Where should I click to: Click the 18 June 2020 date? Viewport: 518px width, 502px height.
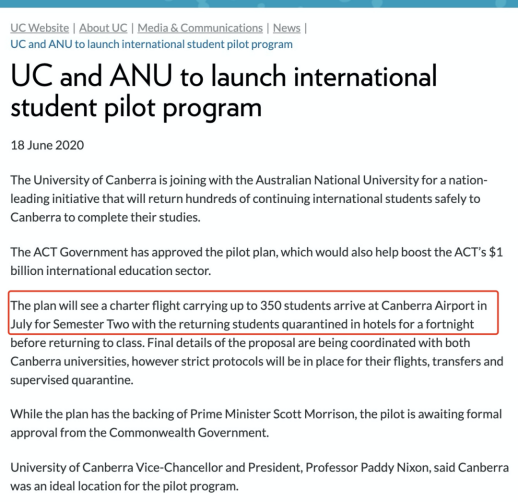[x=47, y=145]
